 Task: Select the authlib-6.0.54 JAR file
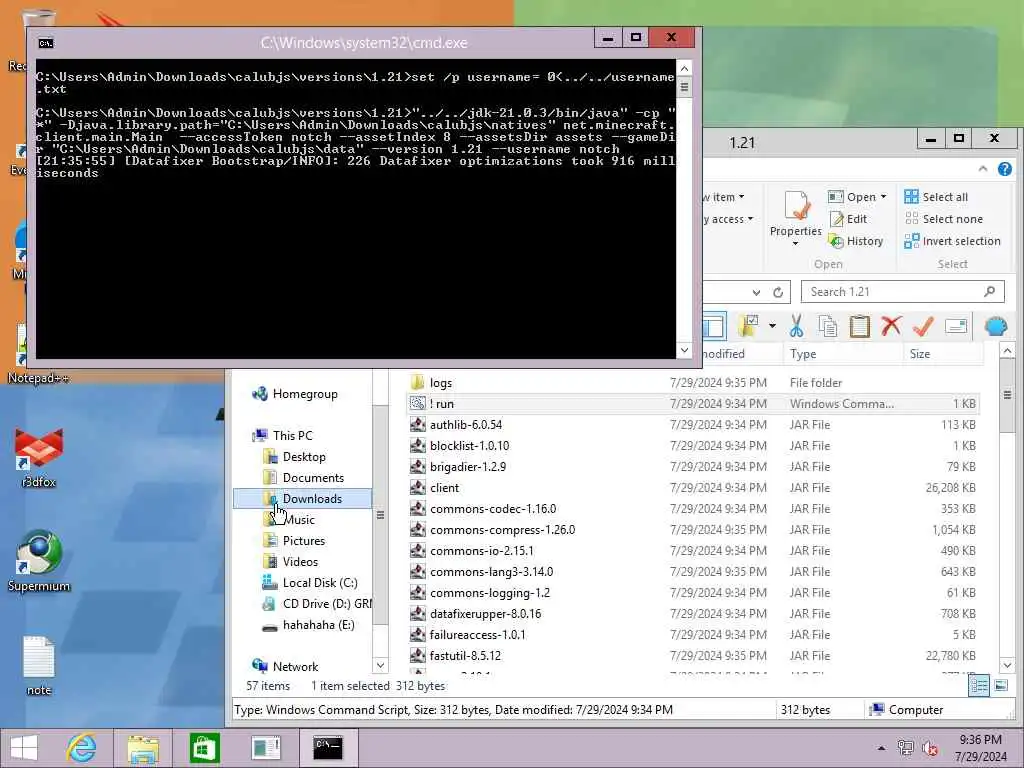[x=692, y=424]
